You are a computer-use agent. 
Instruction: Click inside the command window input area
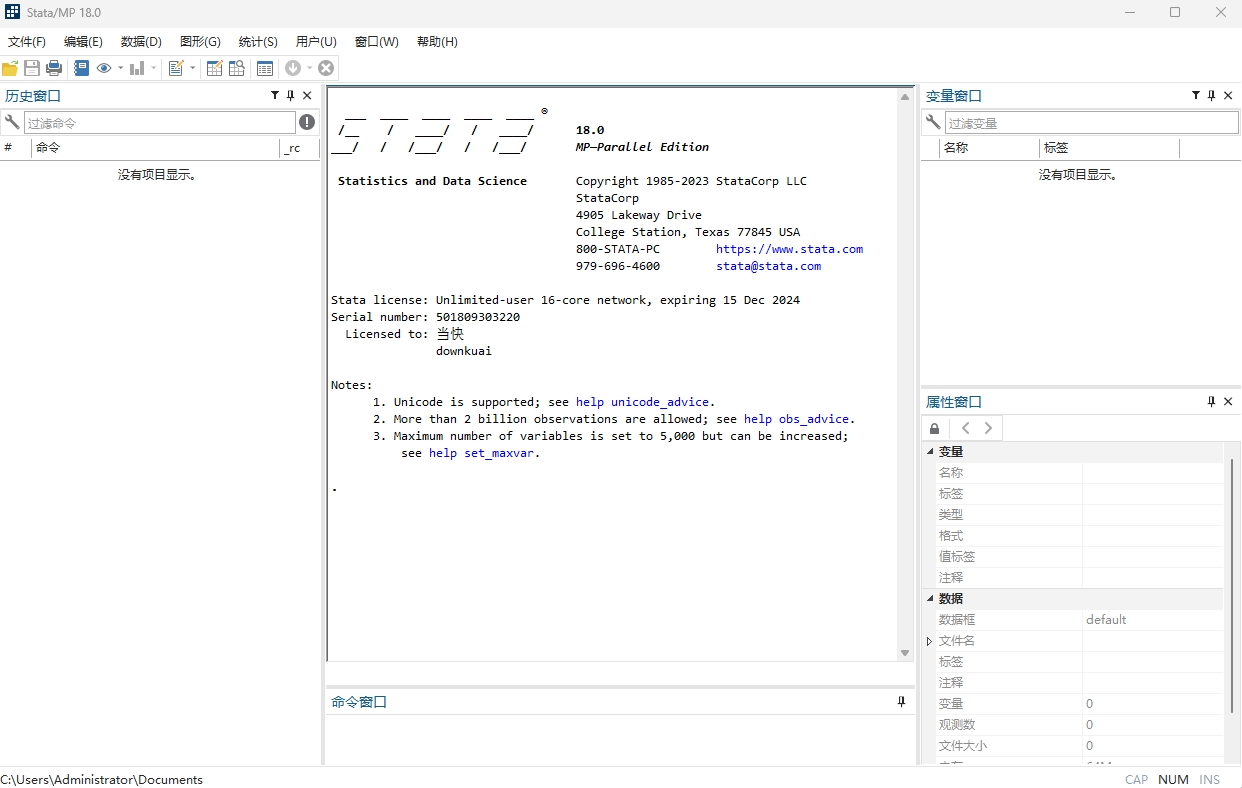(x=619, y=740)
